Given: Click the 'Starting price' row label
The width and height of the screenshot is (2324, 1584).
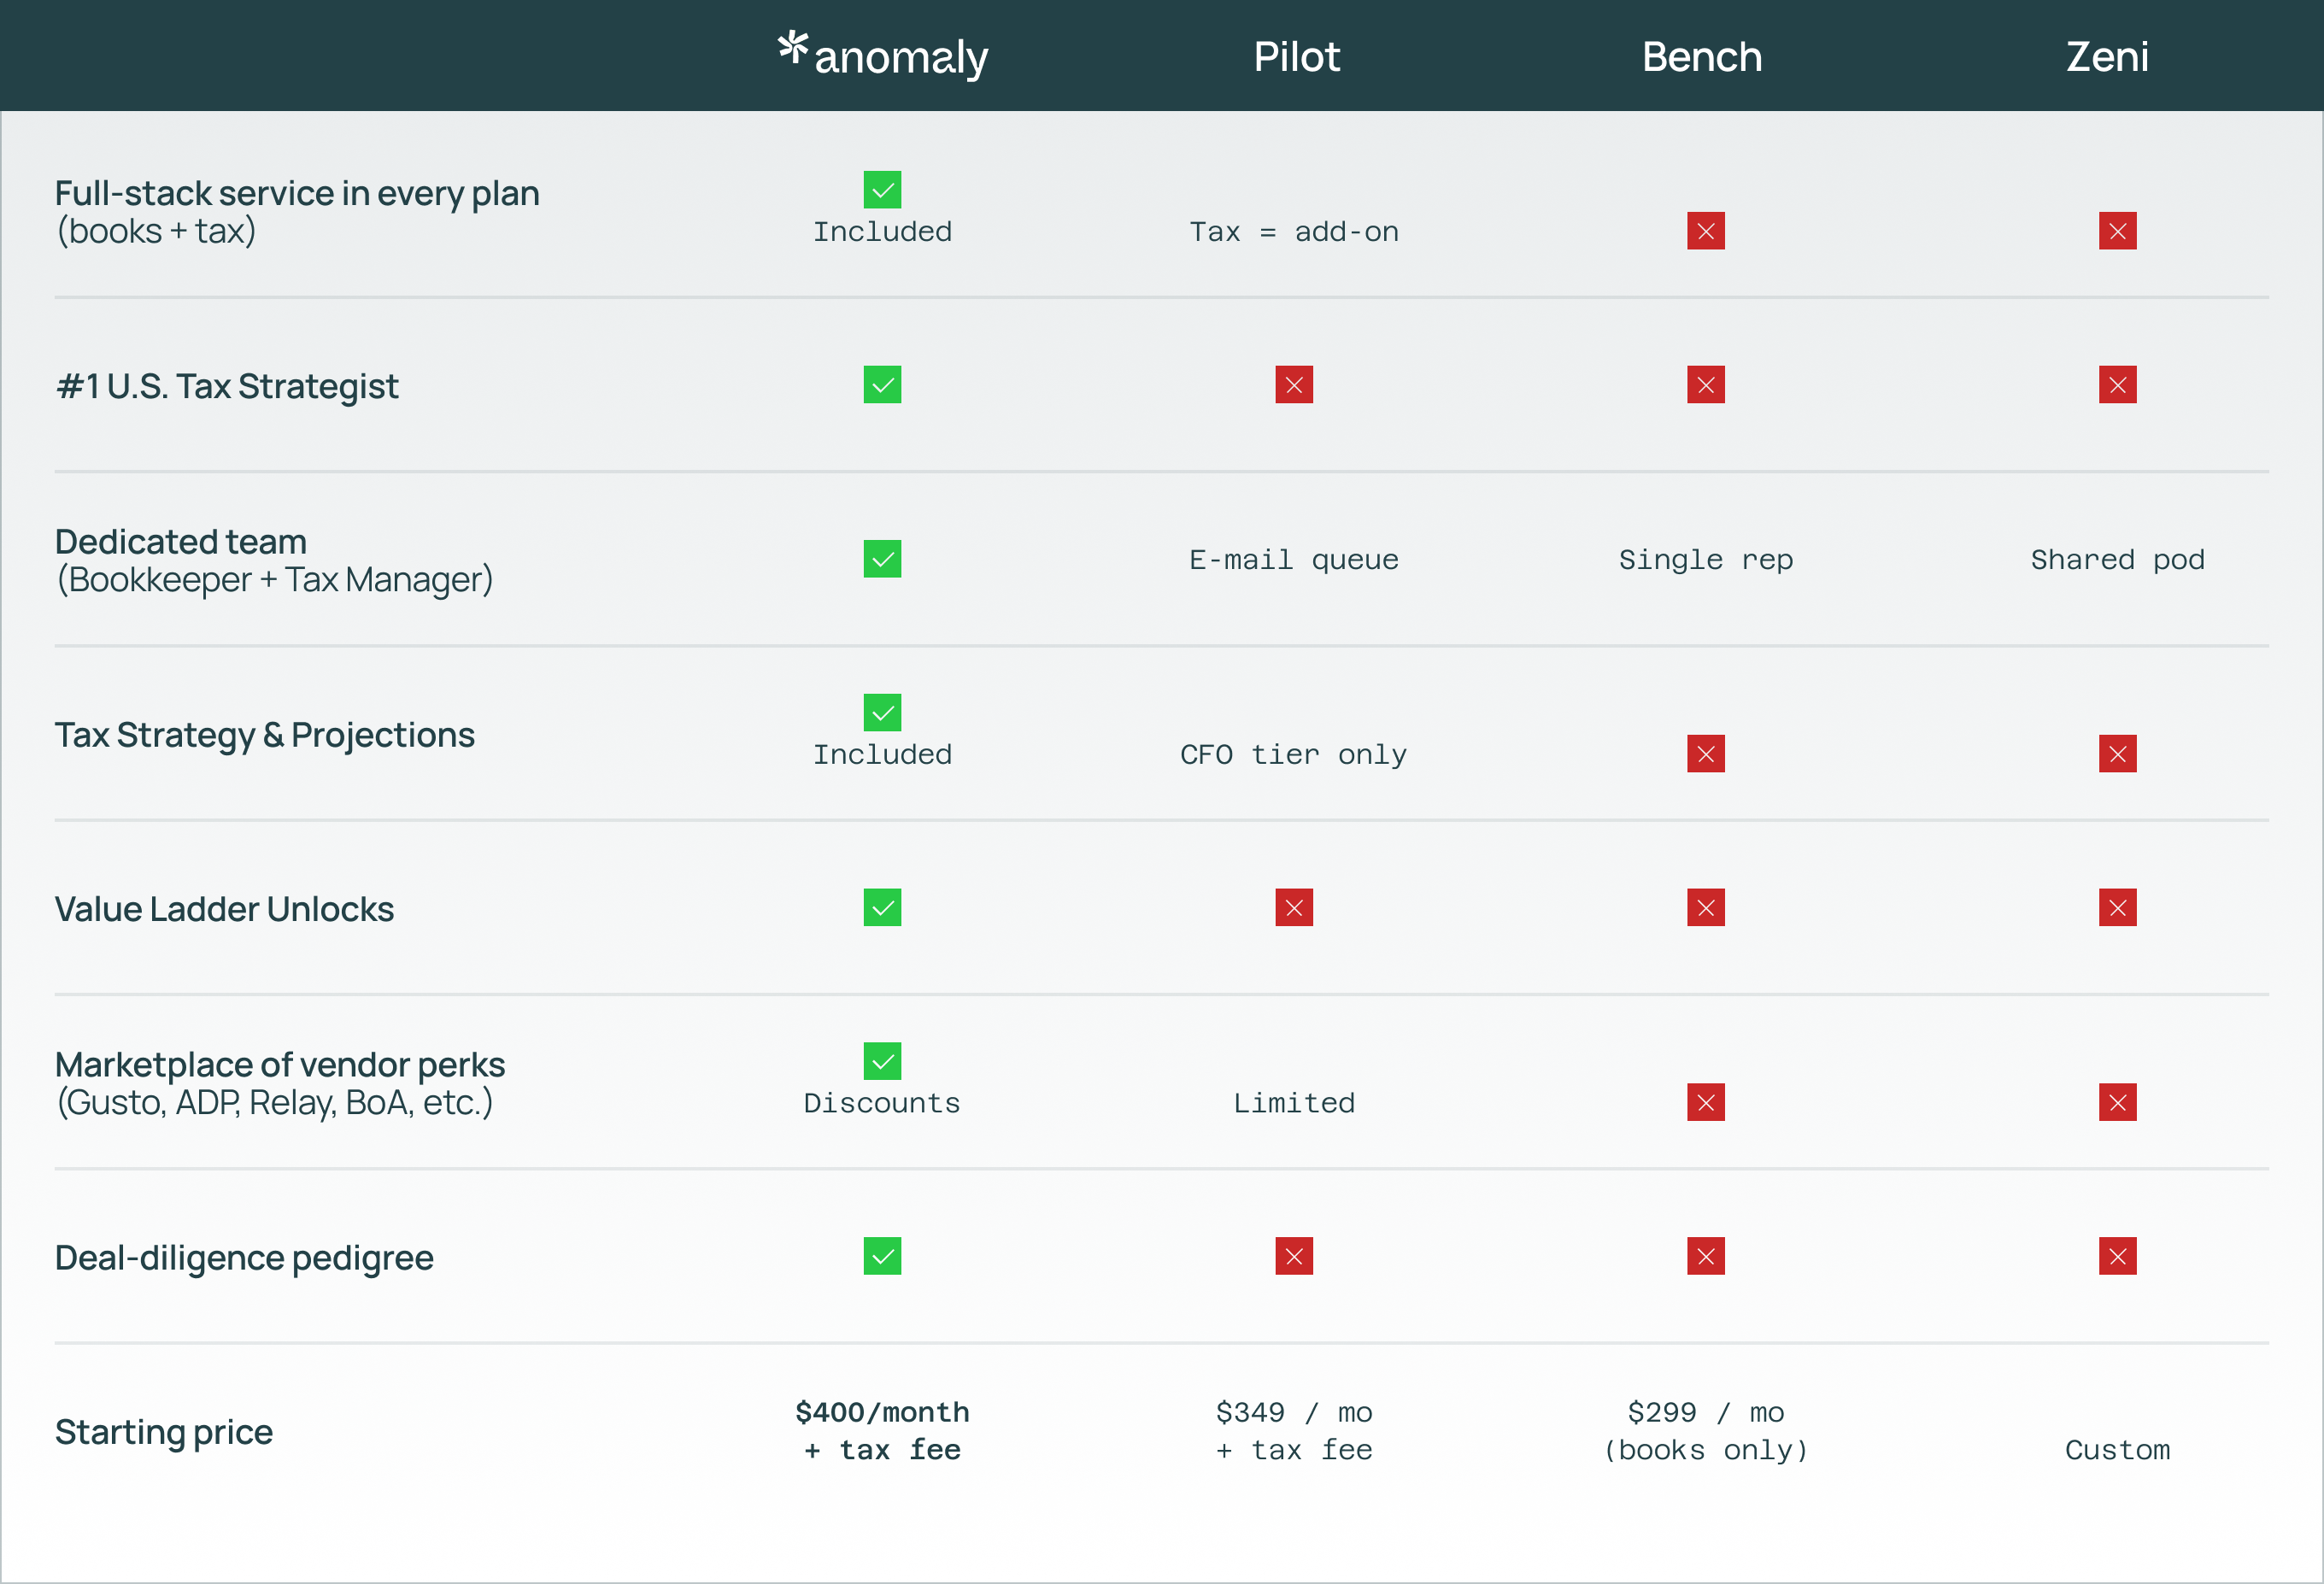Looking at the screenshot, I should point(164,1432).
